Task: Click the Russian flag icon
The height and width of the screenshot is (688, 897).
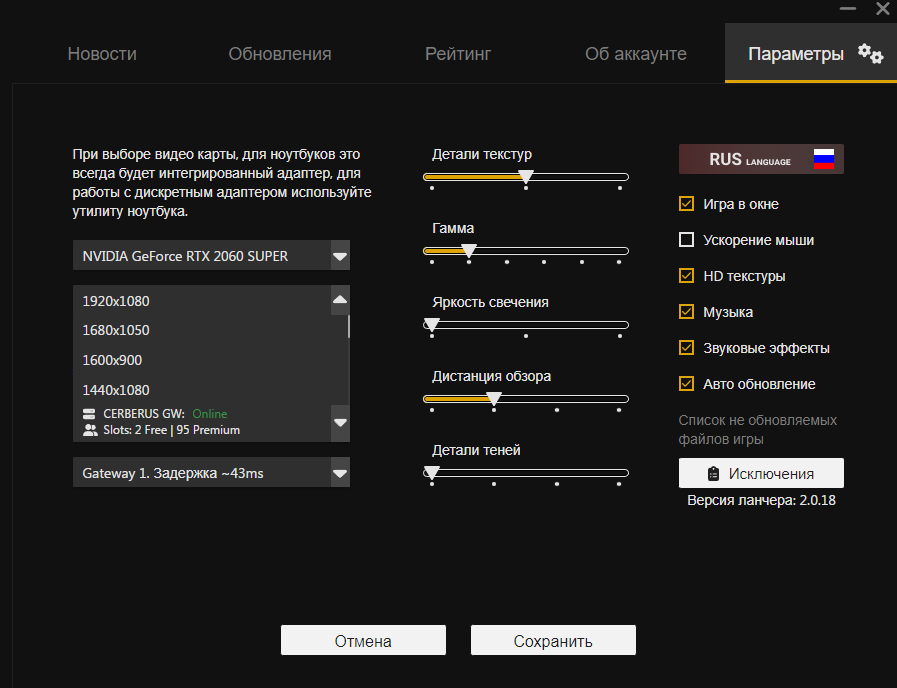Action: pyautogui.click(x=824, y=159)
